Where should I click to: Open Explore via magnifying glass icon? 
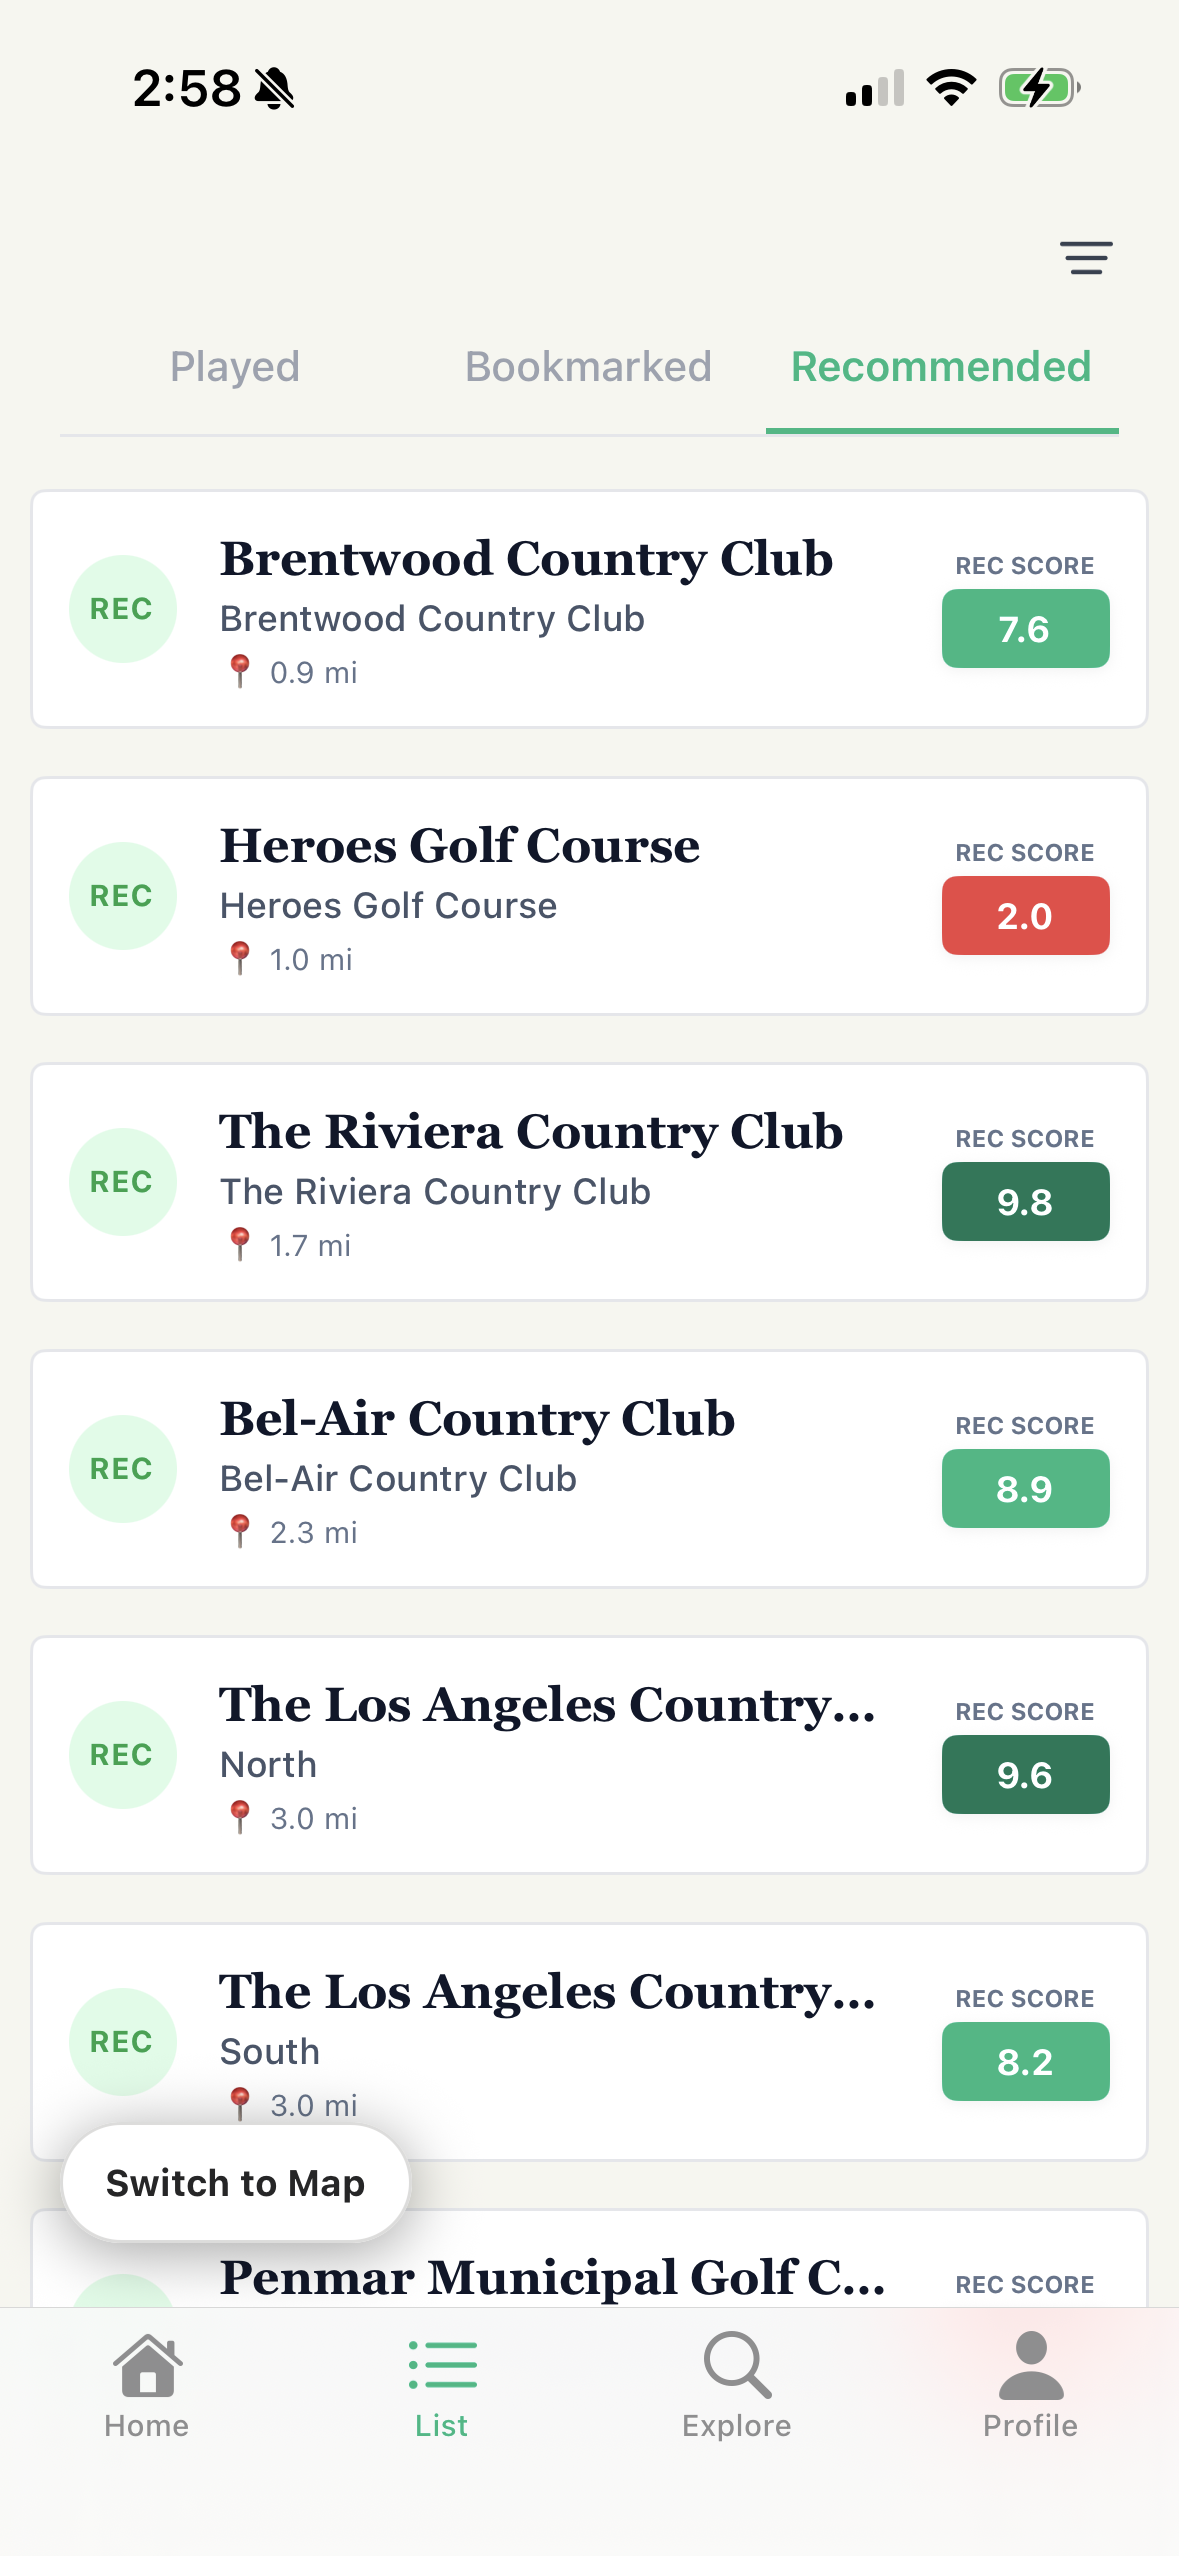tap(737, 2365)
